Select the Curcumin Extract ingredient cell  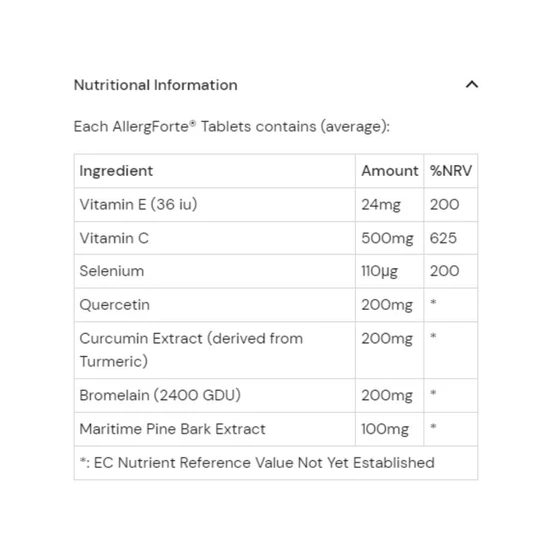pos(215,350)
